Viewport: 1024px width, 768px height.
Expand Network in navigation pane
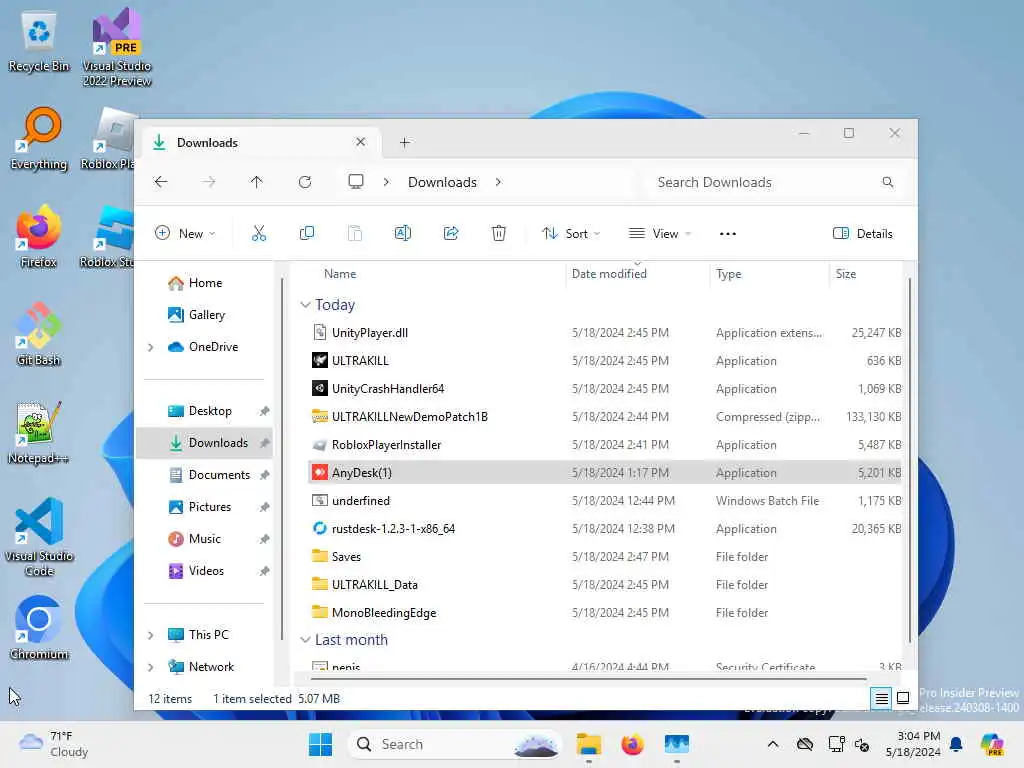click(x=151, y=667)
